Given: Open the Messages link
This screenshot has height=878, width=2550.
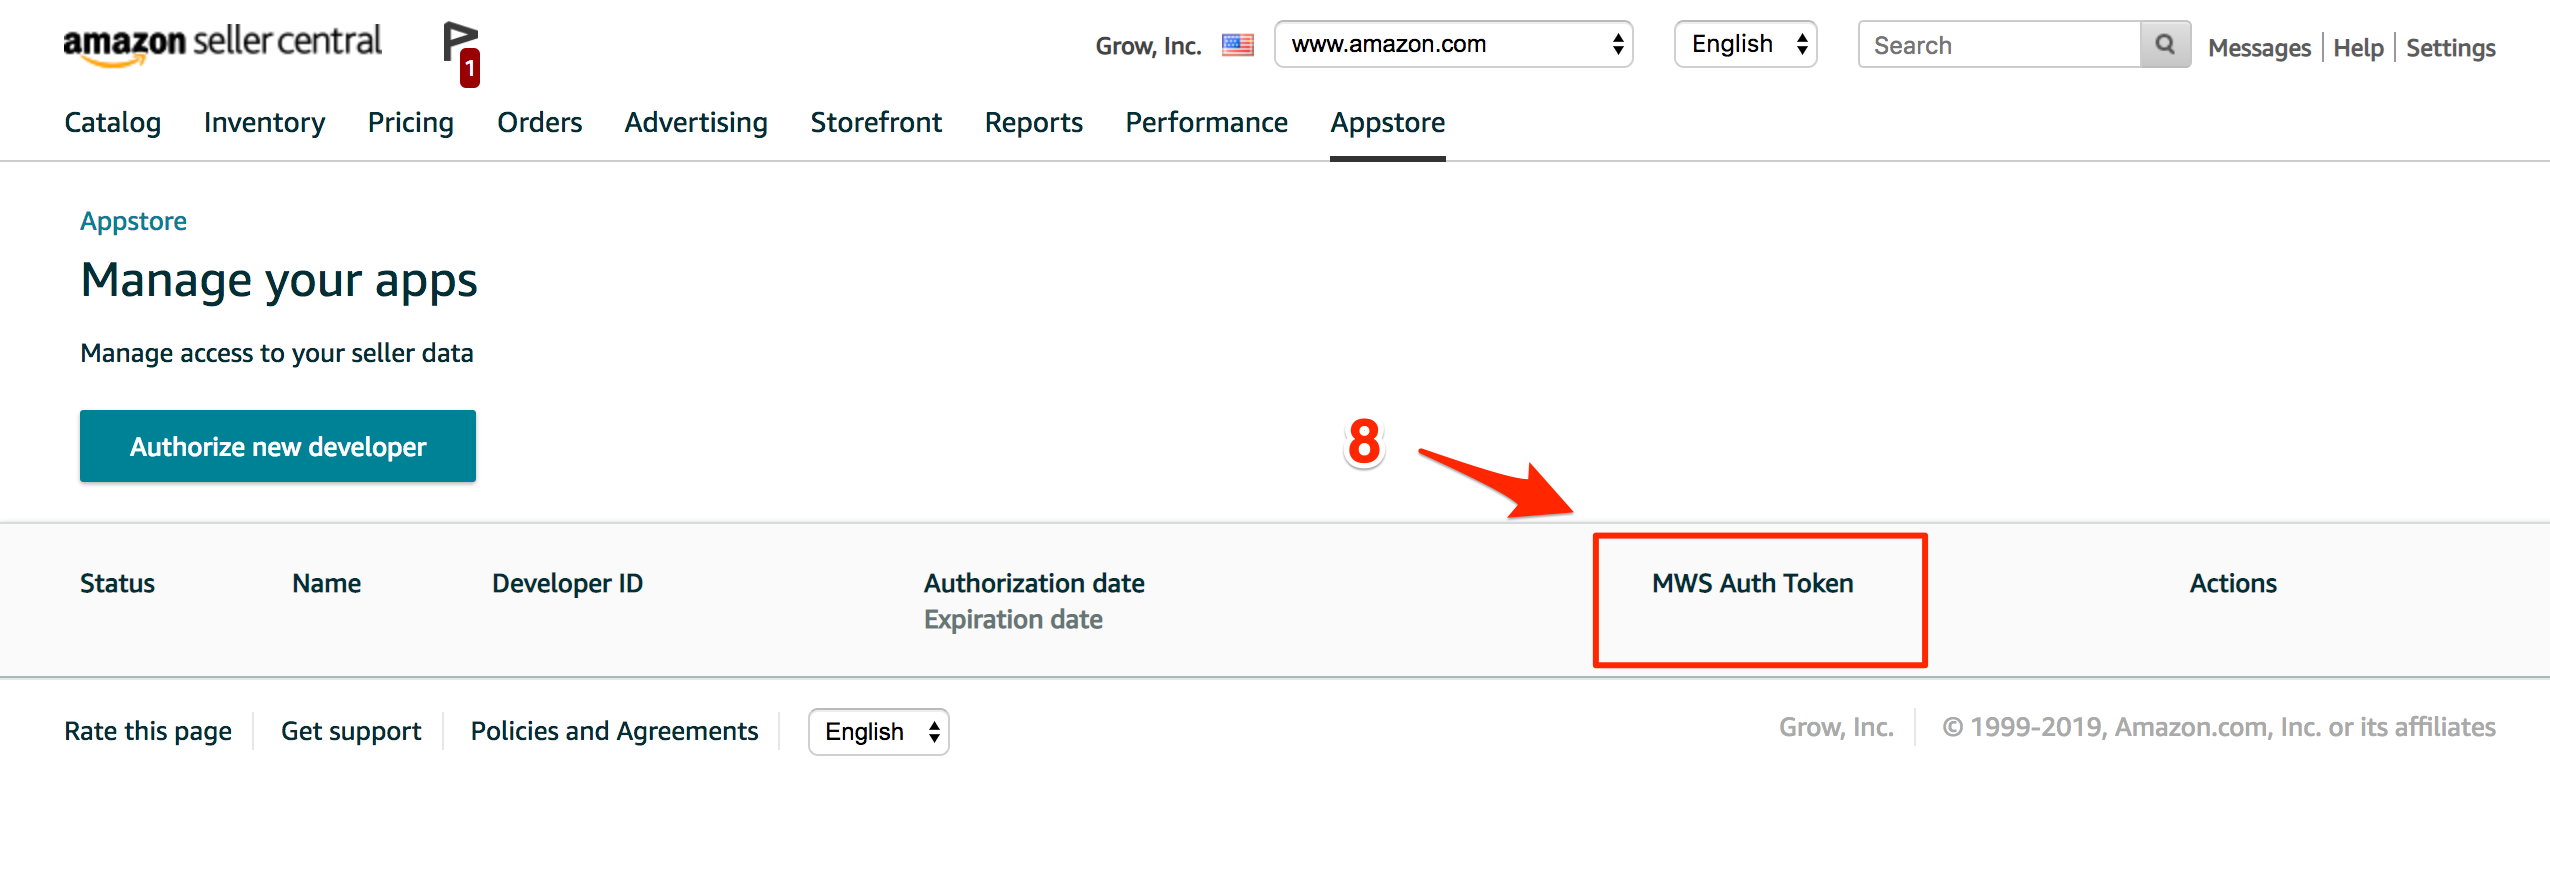Looking at the screenshot, I should [x=2259, y=47].
